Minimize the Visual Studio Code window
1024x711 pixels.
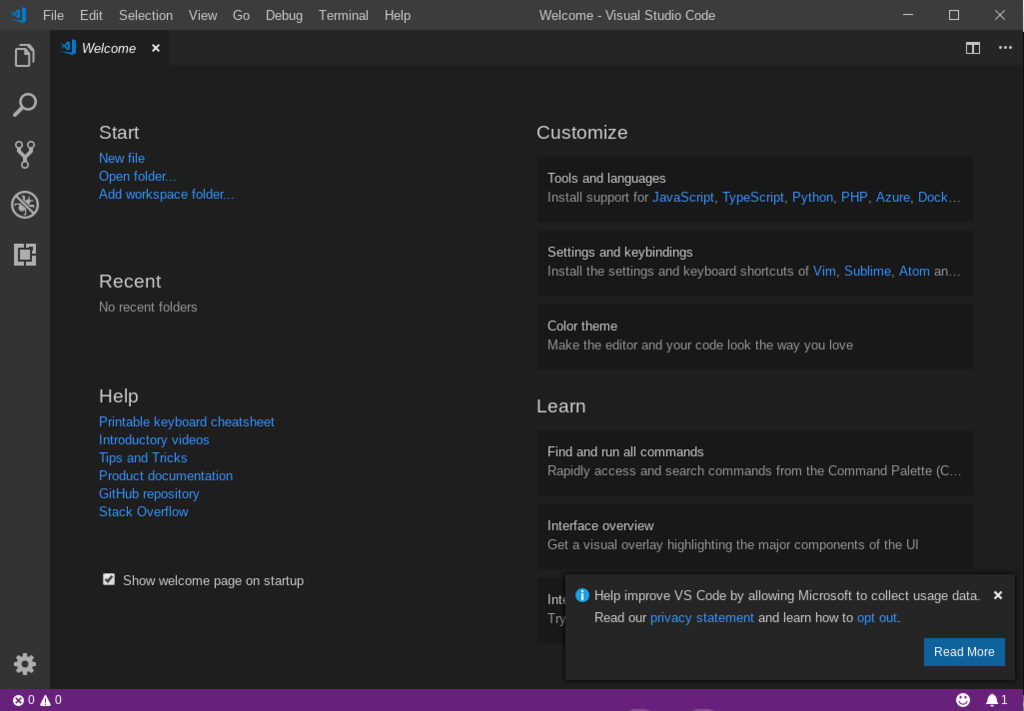click(908, 15)
